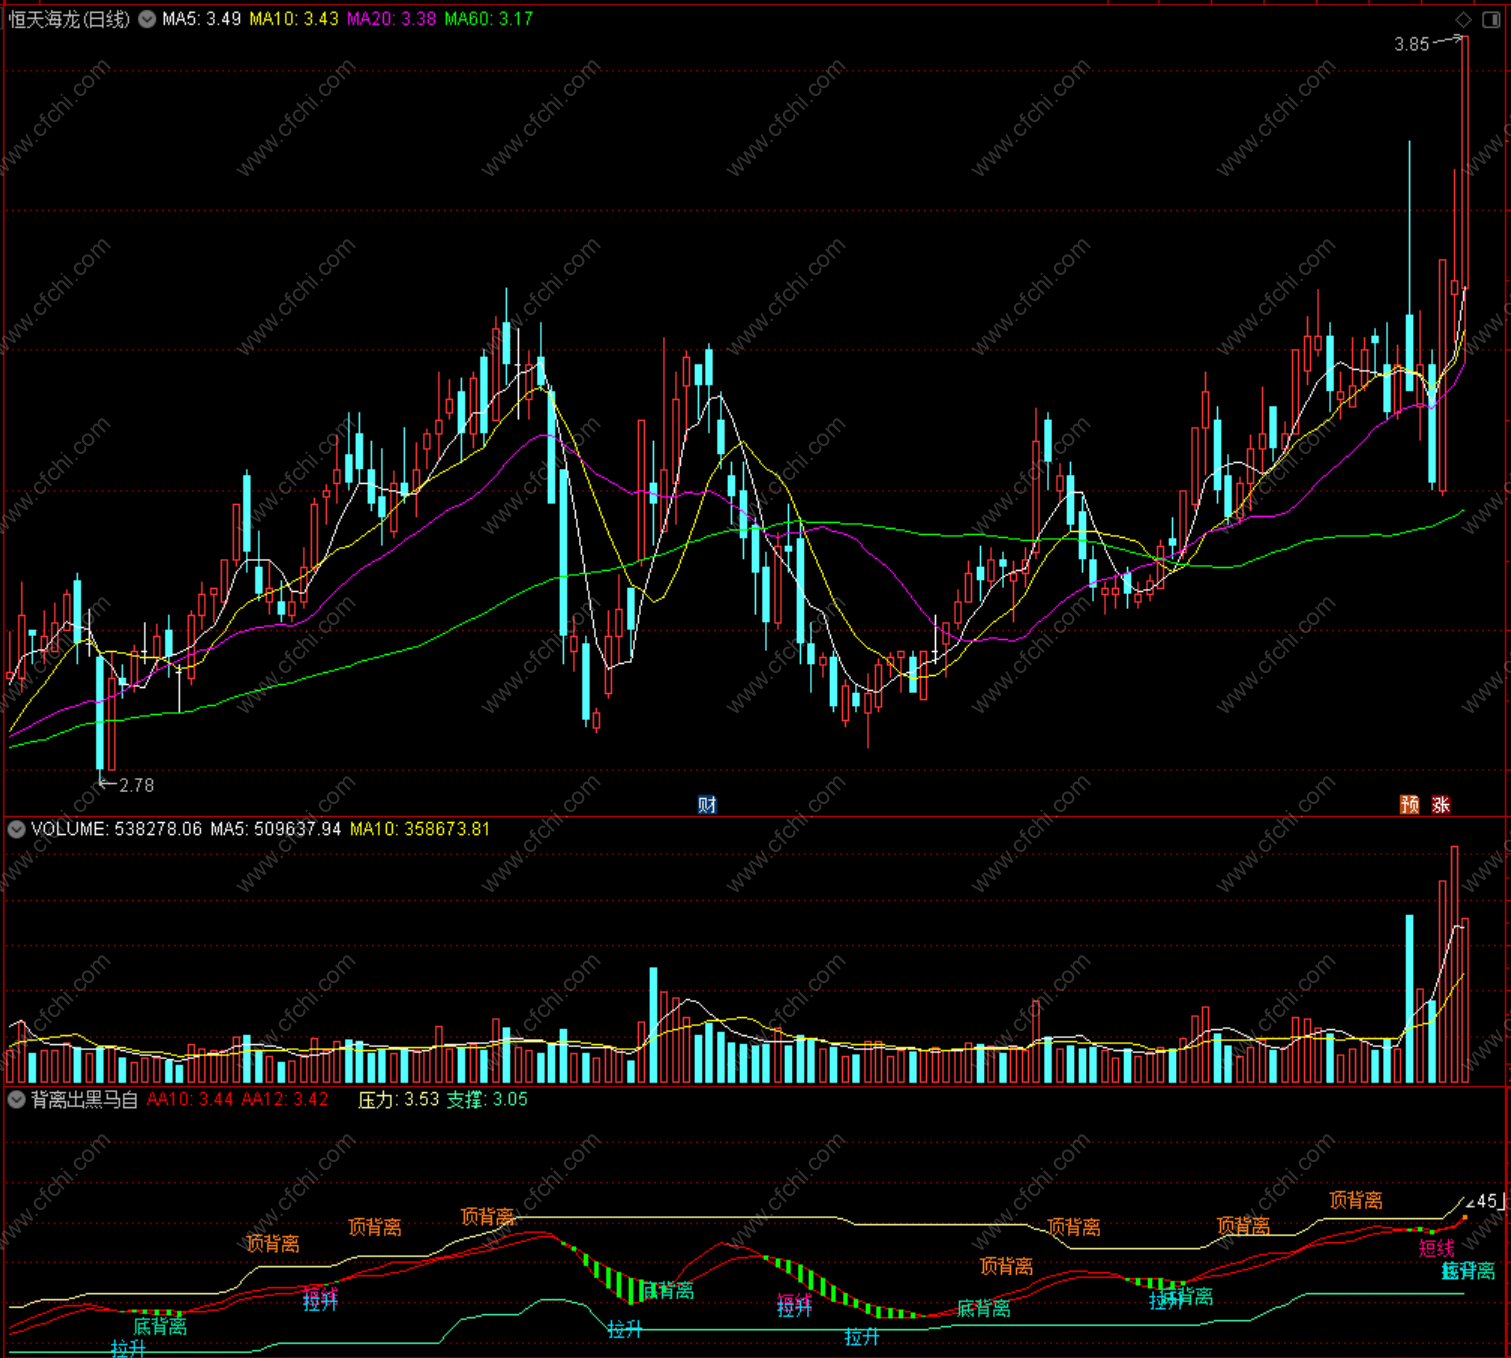Click the 涨 marker icon
The image size is (1511, 1358).
tap(1441, 805)
